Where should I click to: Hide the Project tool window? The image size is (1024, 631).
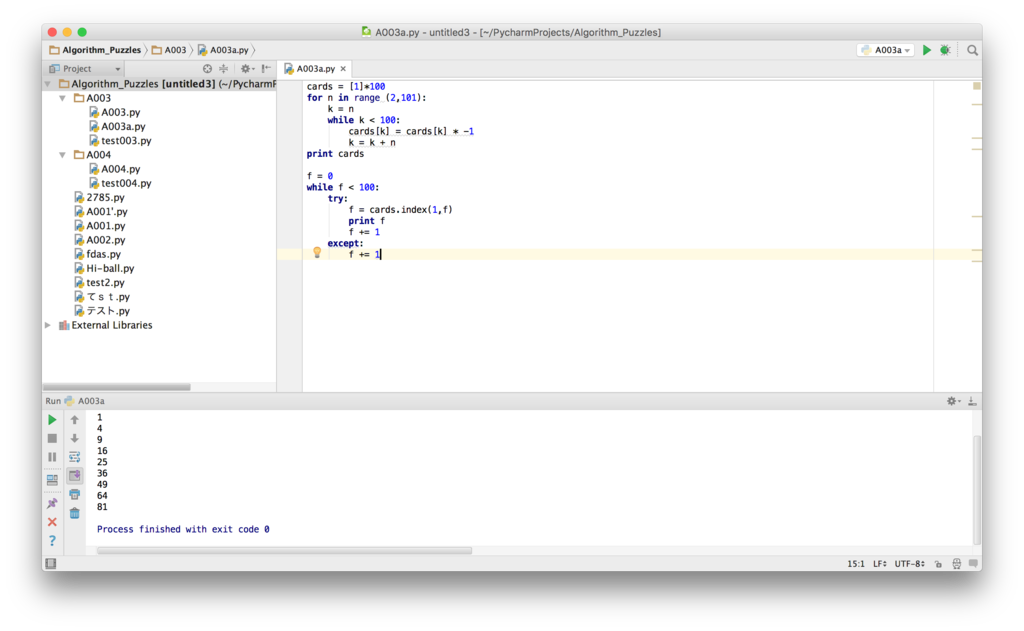coord(266,69)
